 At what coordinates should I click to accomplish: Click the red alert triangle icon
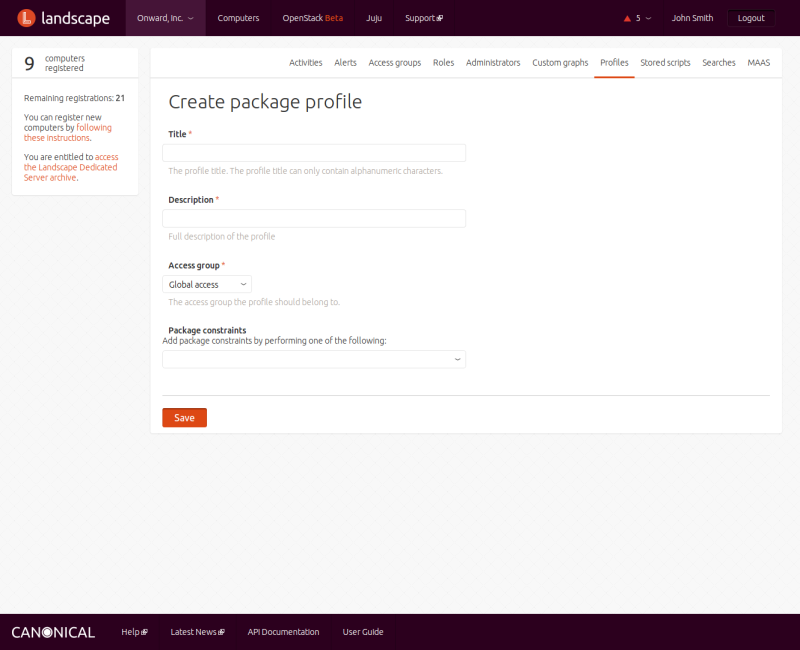627,18
